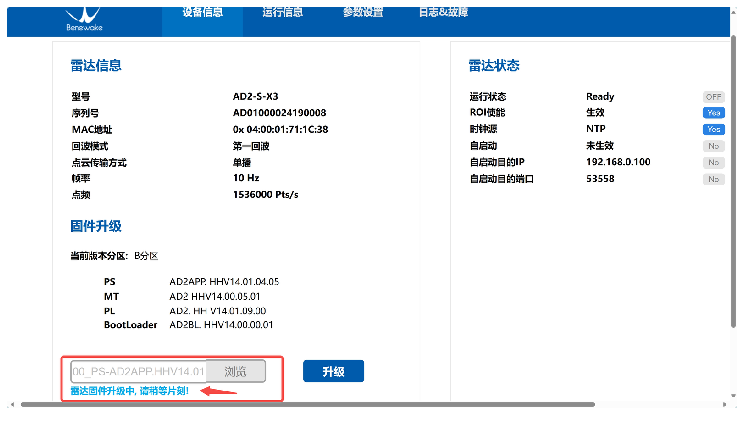Select the NTP clock source value

(x=596, y=129)
